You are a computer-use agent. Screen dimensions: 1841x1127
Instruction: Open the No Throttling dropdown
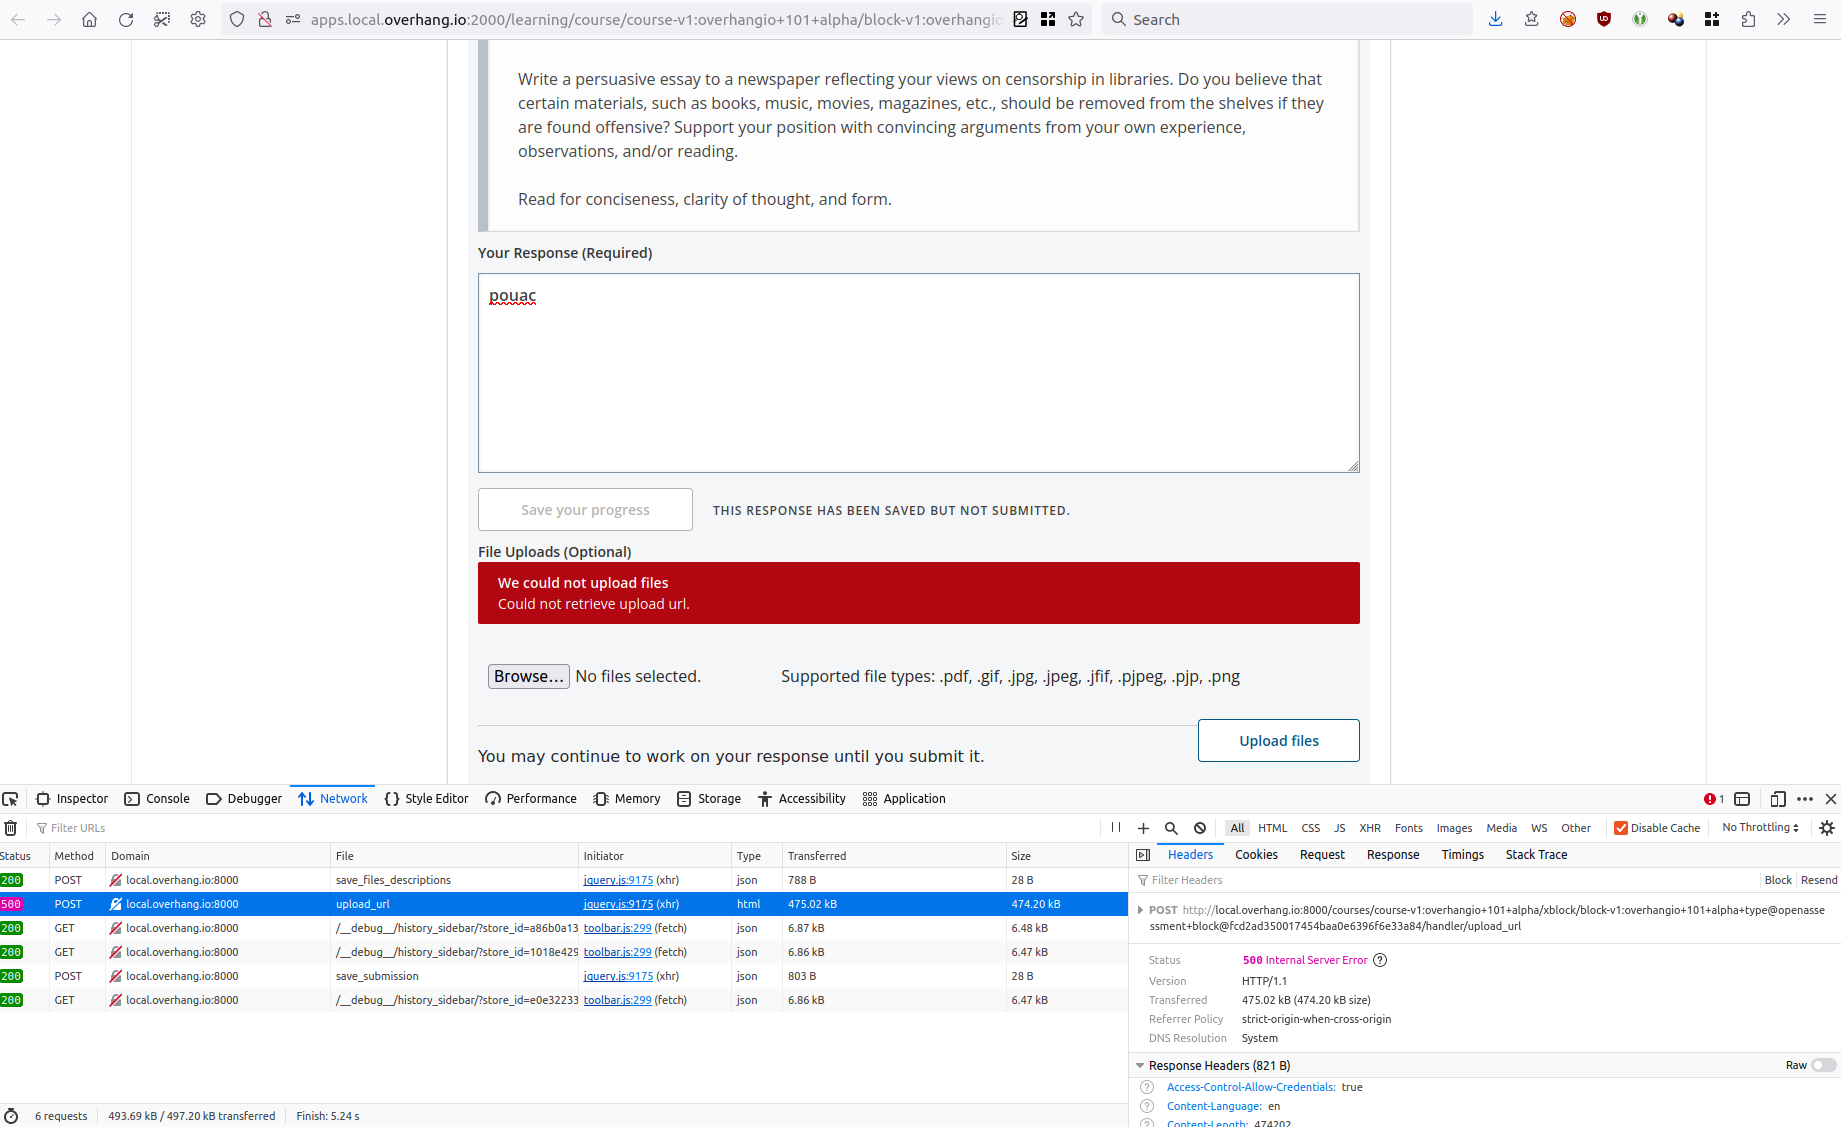pyautogui.click(x=1758, y=828)
